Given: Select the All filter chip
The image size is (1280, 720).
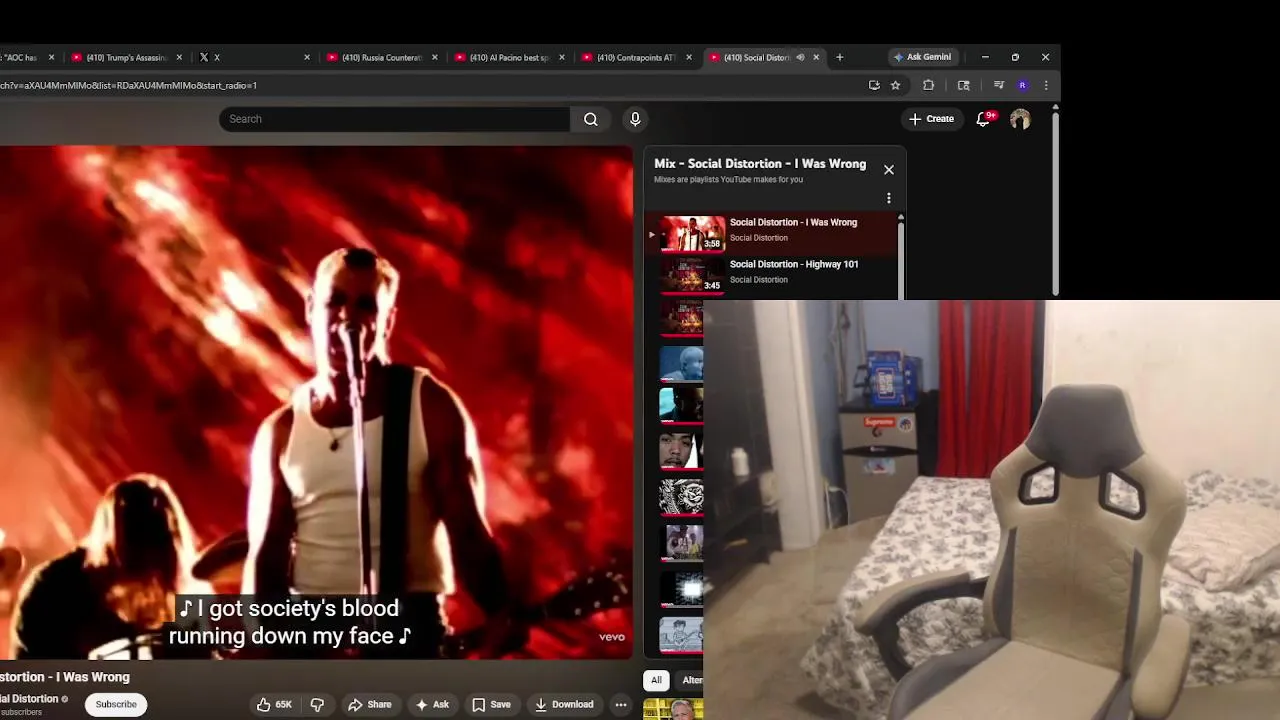Looking at the screenshot, I should point(656,680).
